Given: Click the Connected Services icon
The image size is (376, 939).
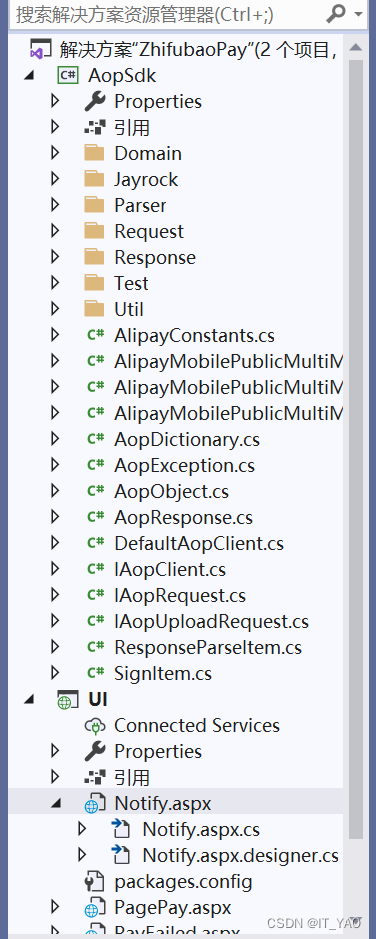Looking at the screenshot, I should pos(95,726).
